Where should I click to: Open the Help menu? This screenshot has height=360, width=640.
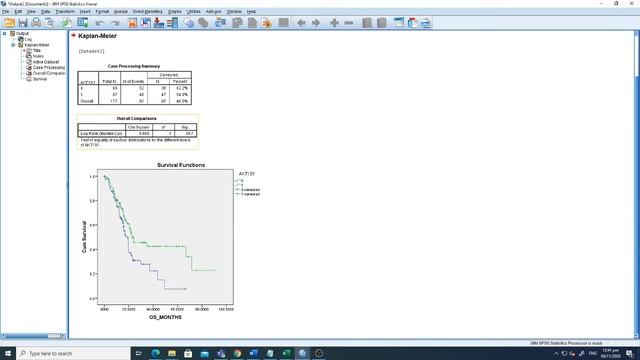tap(251, 11)
